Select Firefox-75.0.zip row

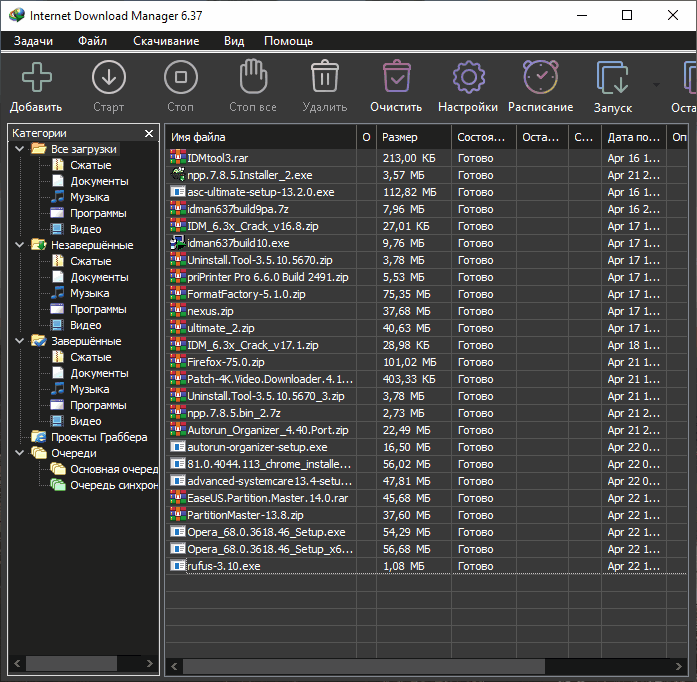(x=427, y=362)
